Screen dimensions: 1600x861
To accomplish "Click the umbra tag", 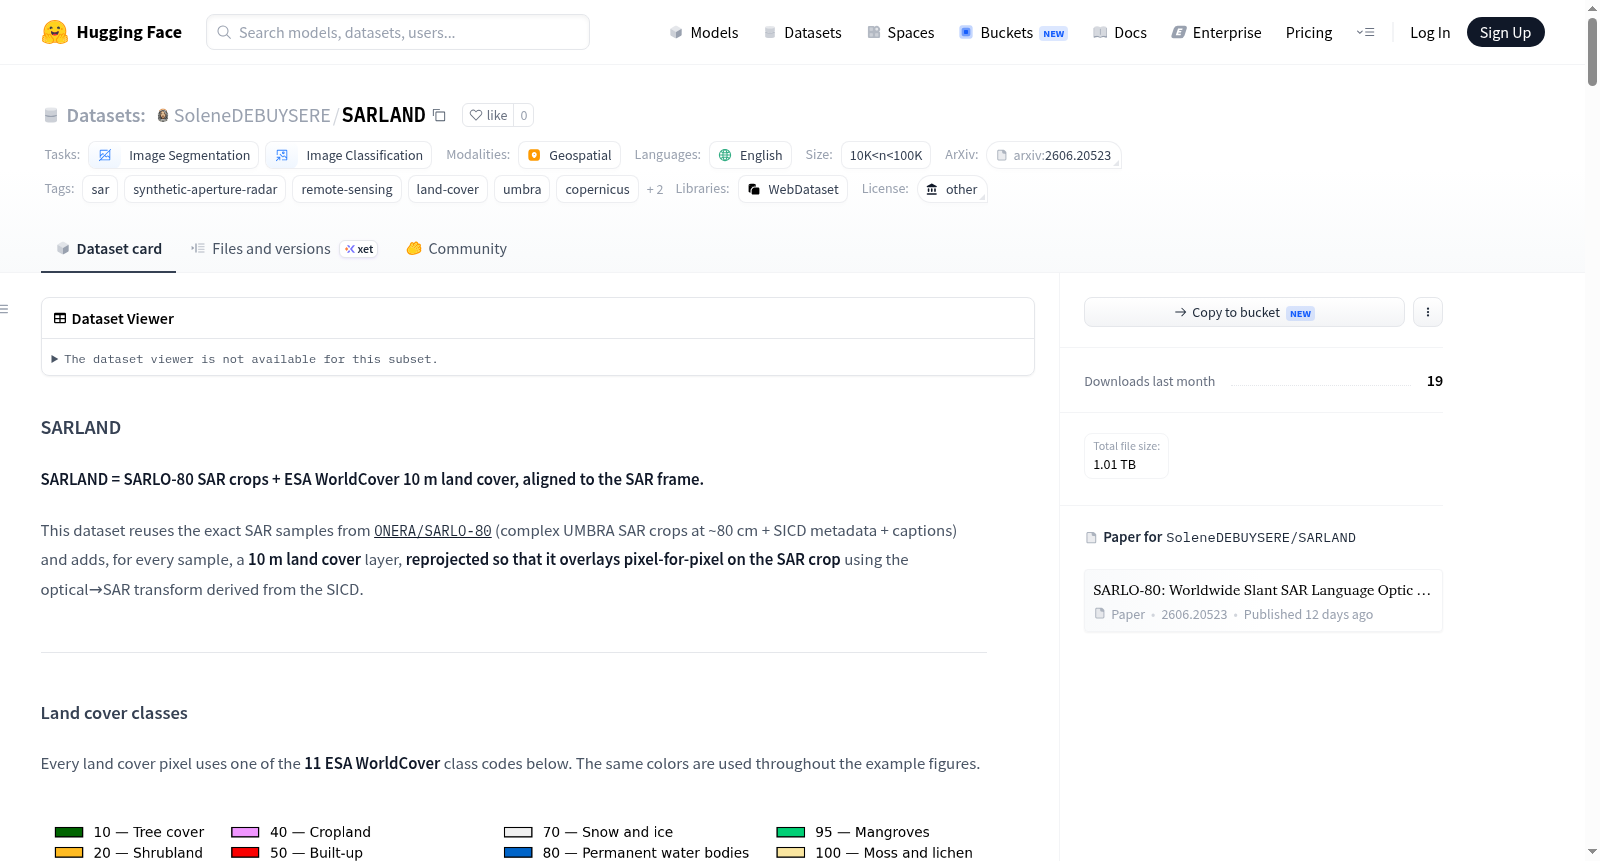I will click(x=522, y=189).
